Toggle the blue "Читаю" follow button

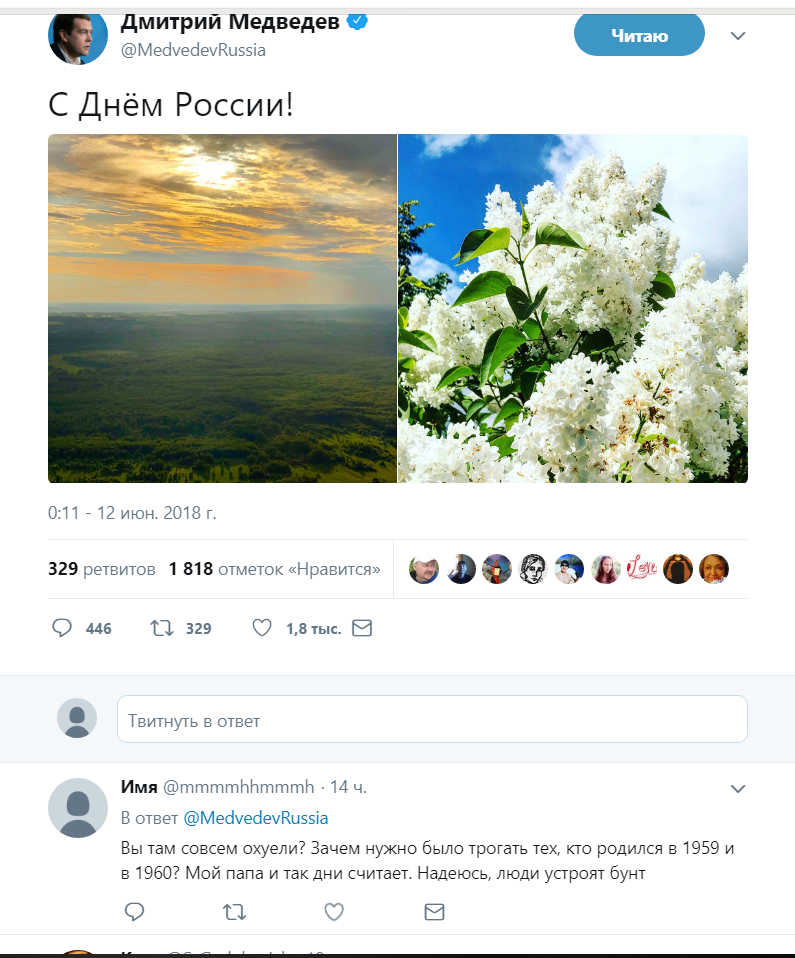[x=639, y=36]
